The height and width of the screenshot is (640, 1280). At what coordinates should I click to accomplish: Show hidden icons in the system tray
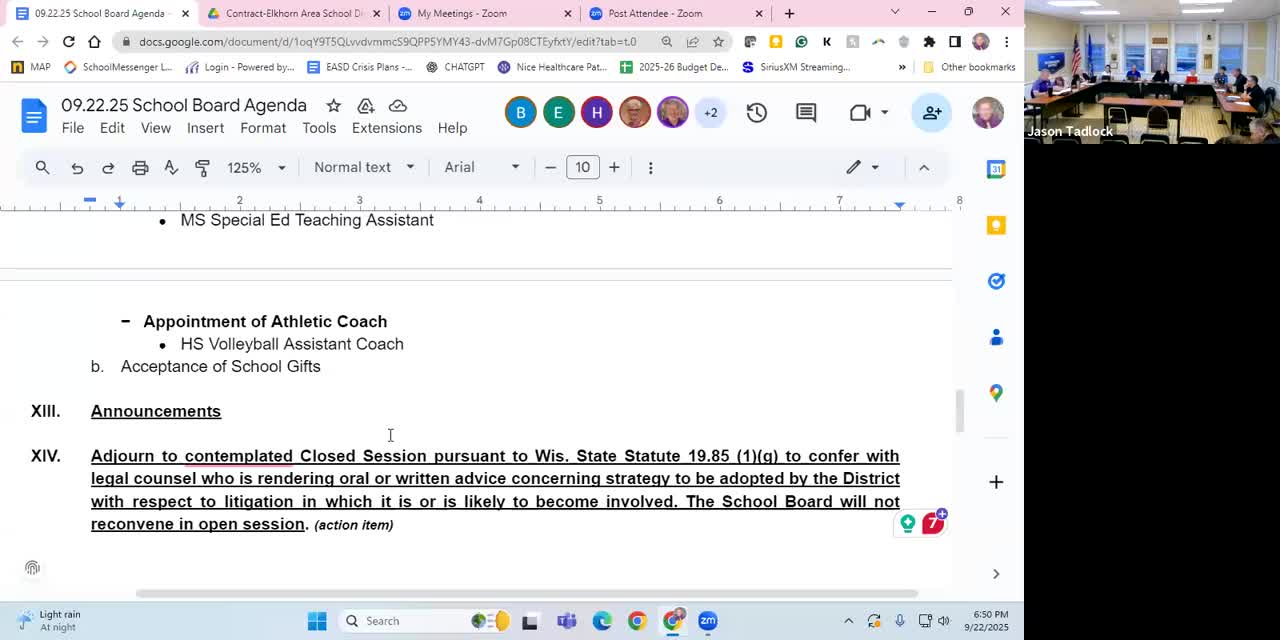tap(848, 621)
